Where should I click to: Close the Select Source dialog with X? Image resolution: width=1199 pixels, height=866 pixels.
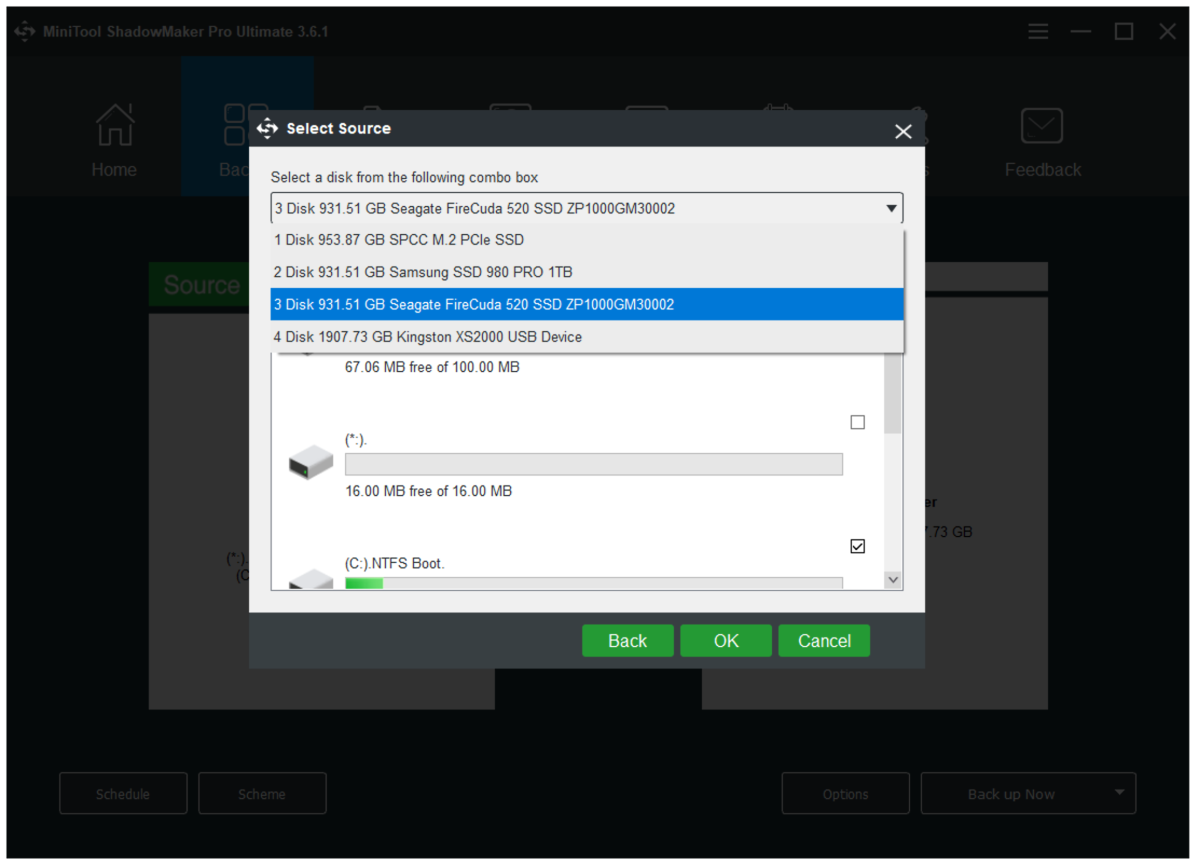(x=903, y=131)
